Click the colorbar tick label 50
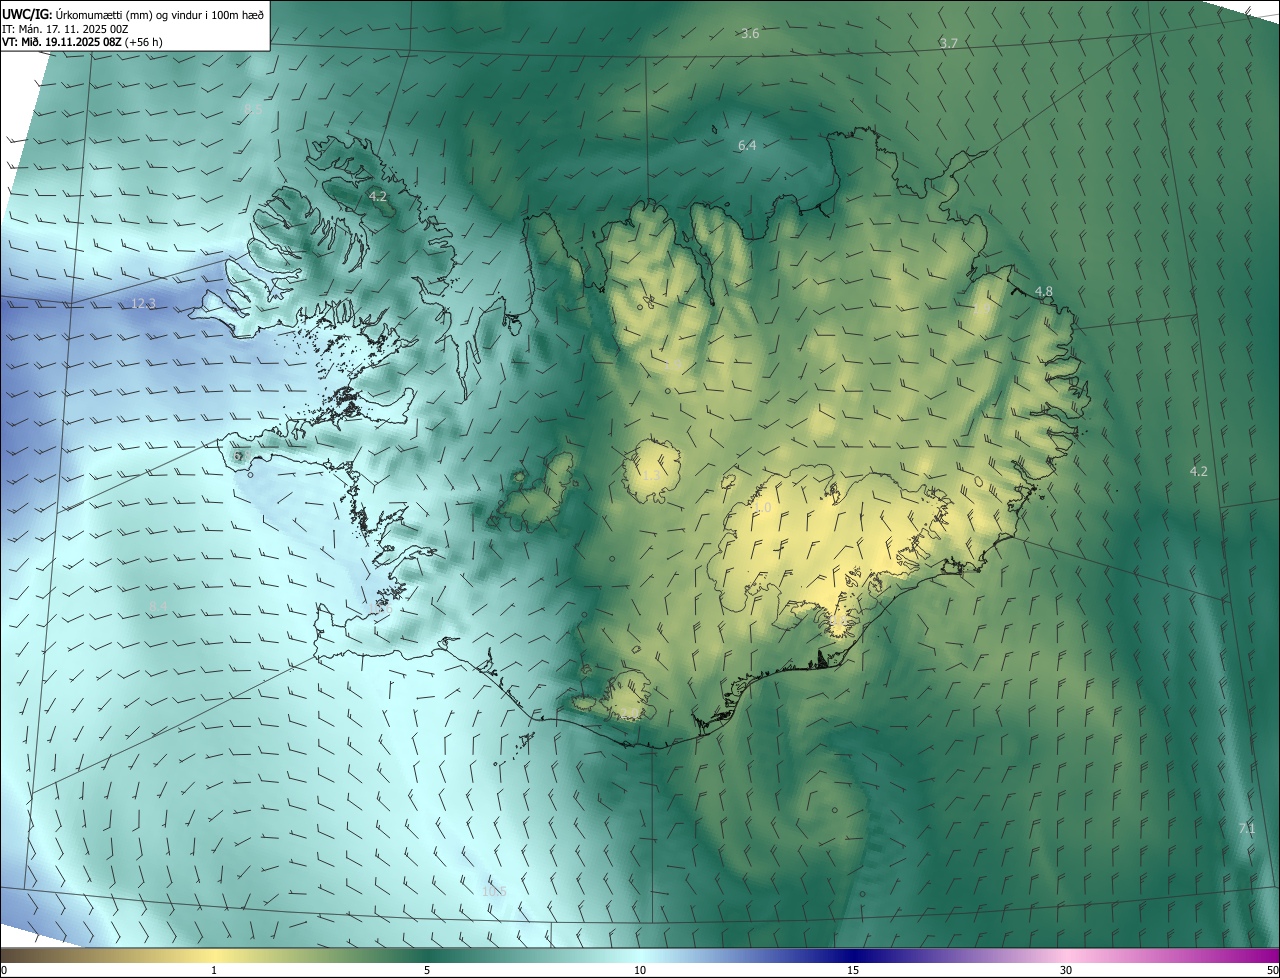The image size is (1280, 978). tap(1272, 970)
